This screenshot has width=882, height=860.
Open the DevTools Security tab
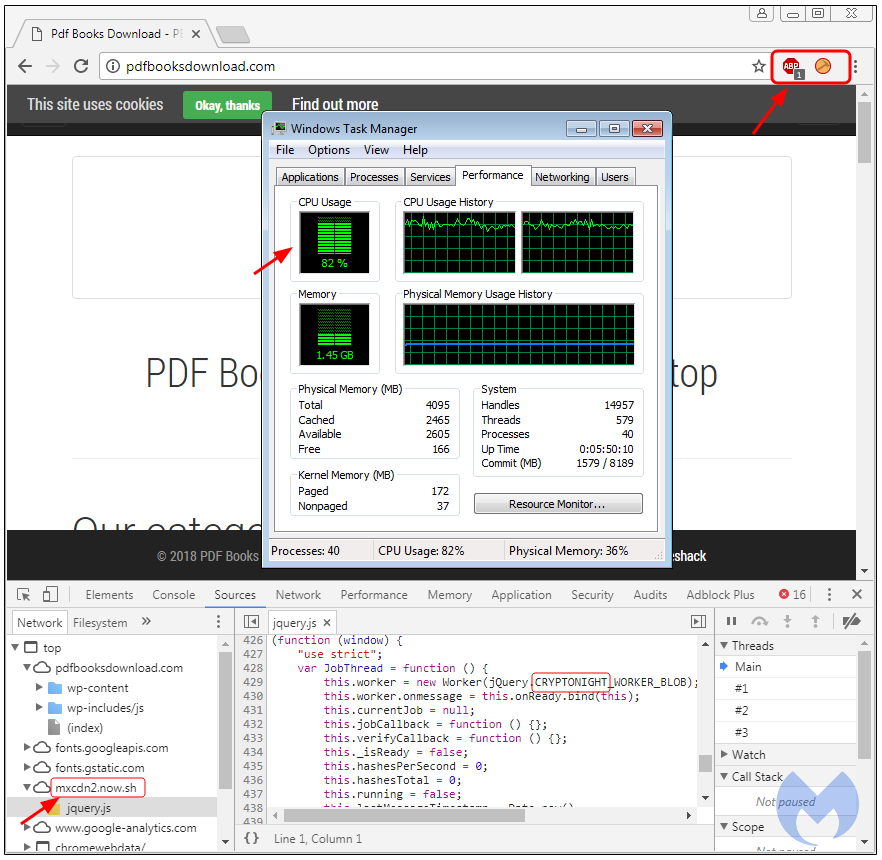(x=592, y=595)
